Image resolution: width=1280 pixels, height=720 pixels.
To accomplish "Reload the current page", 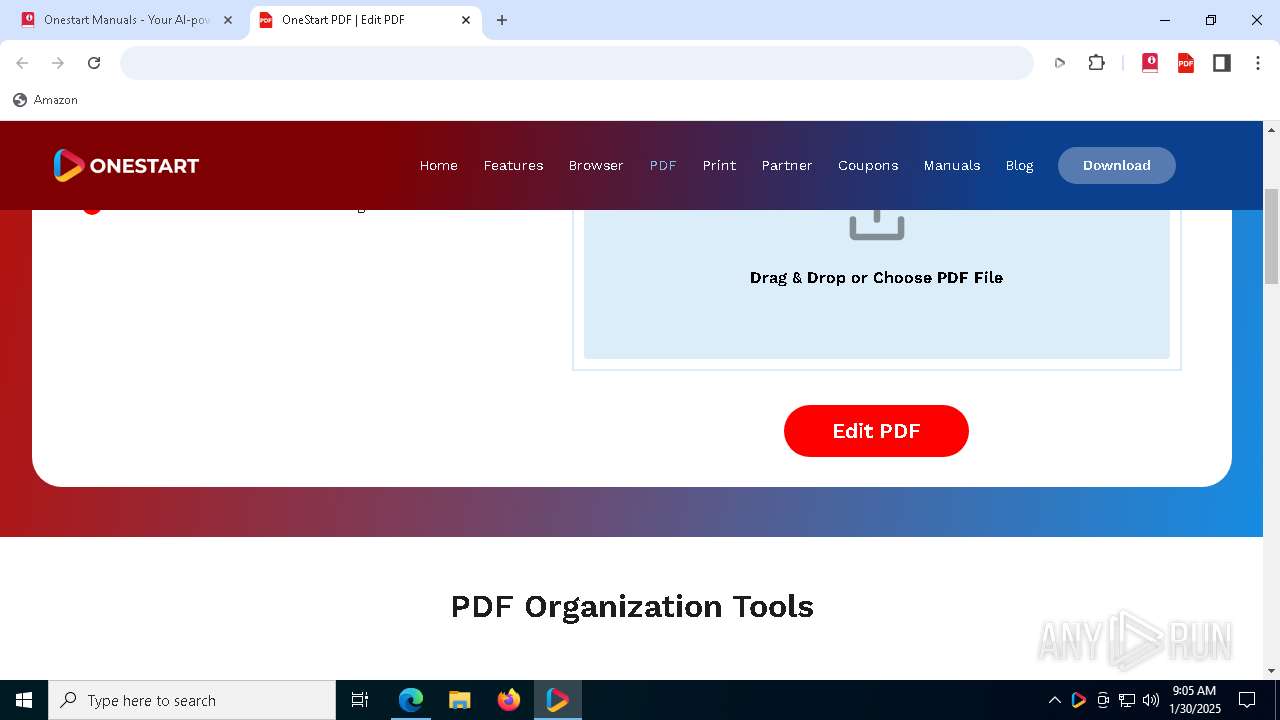I will (94, 63).
